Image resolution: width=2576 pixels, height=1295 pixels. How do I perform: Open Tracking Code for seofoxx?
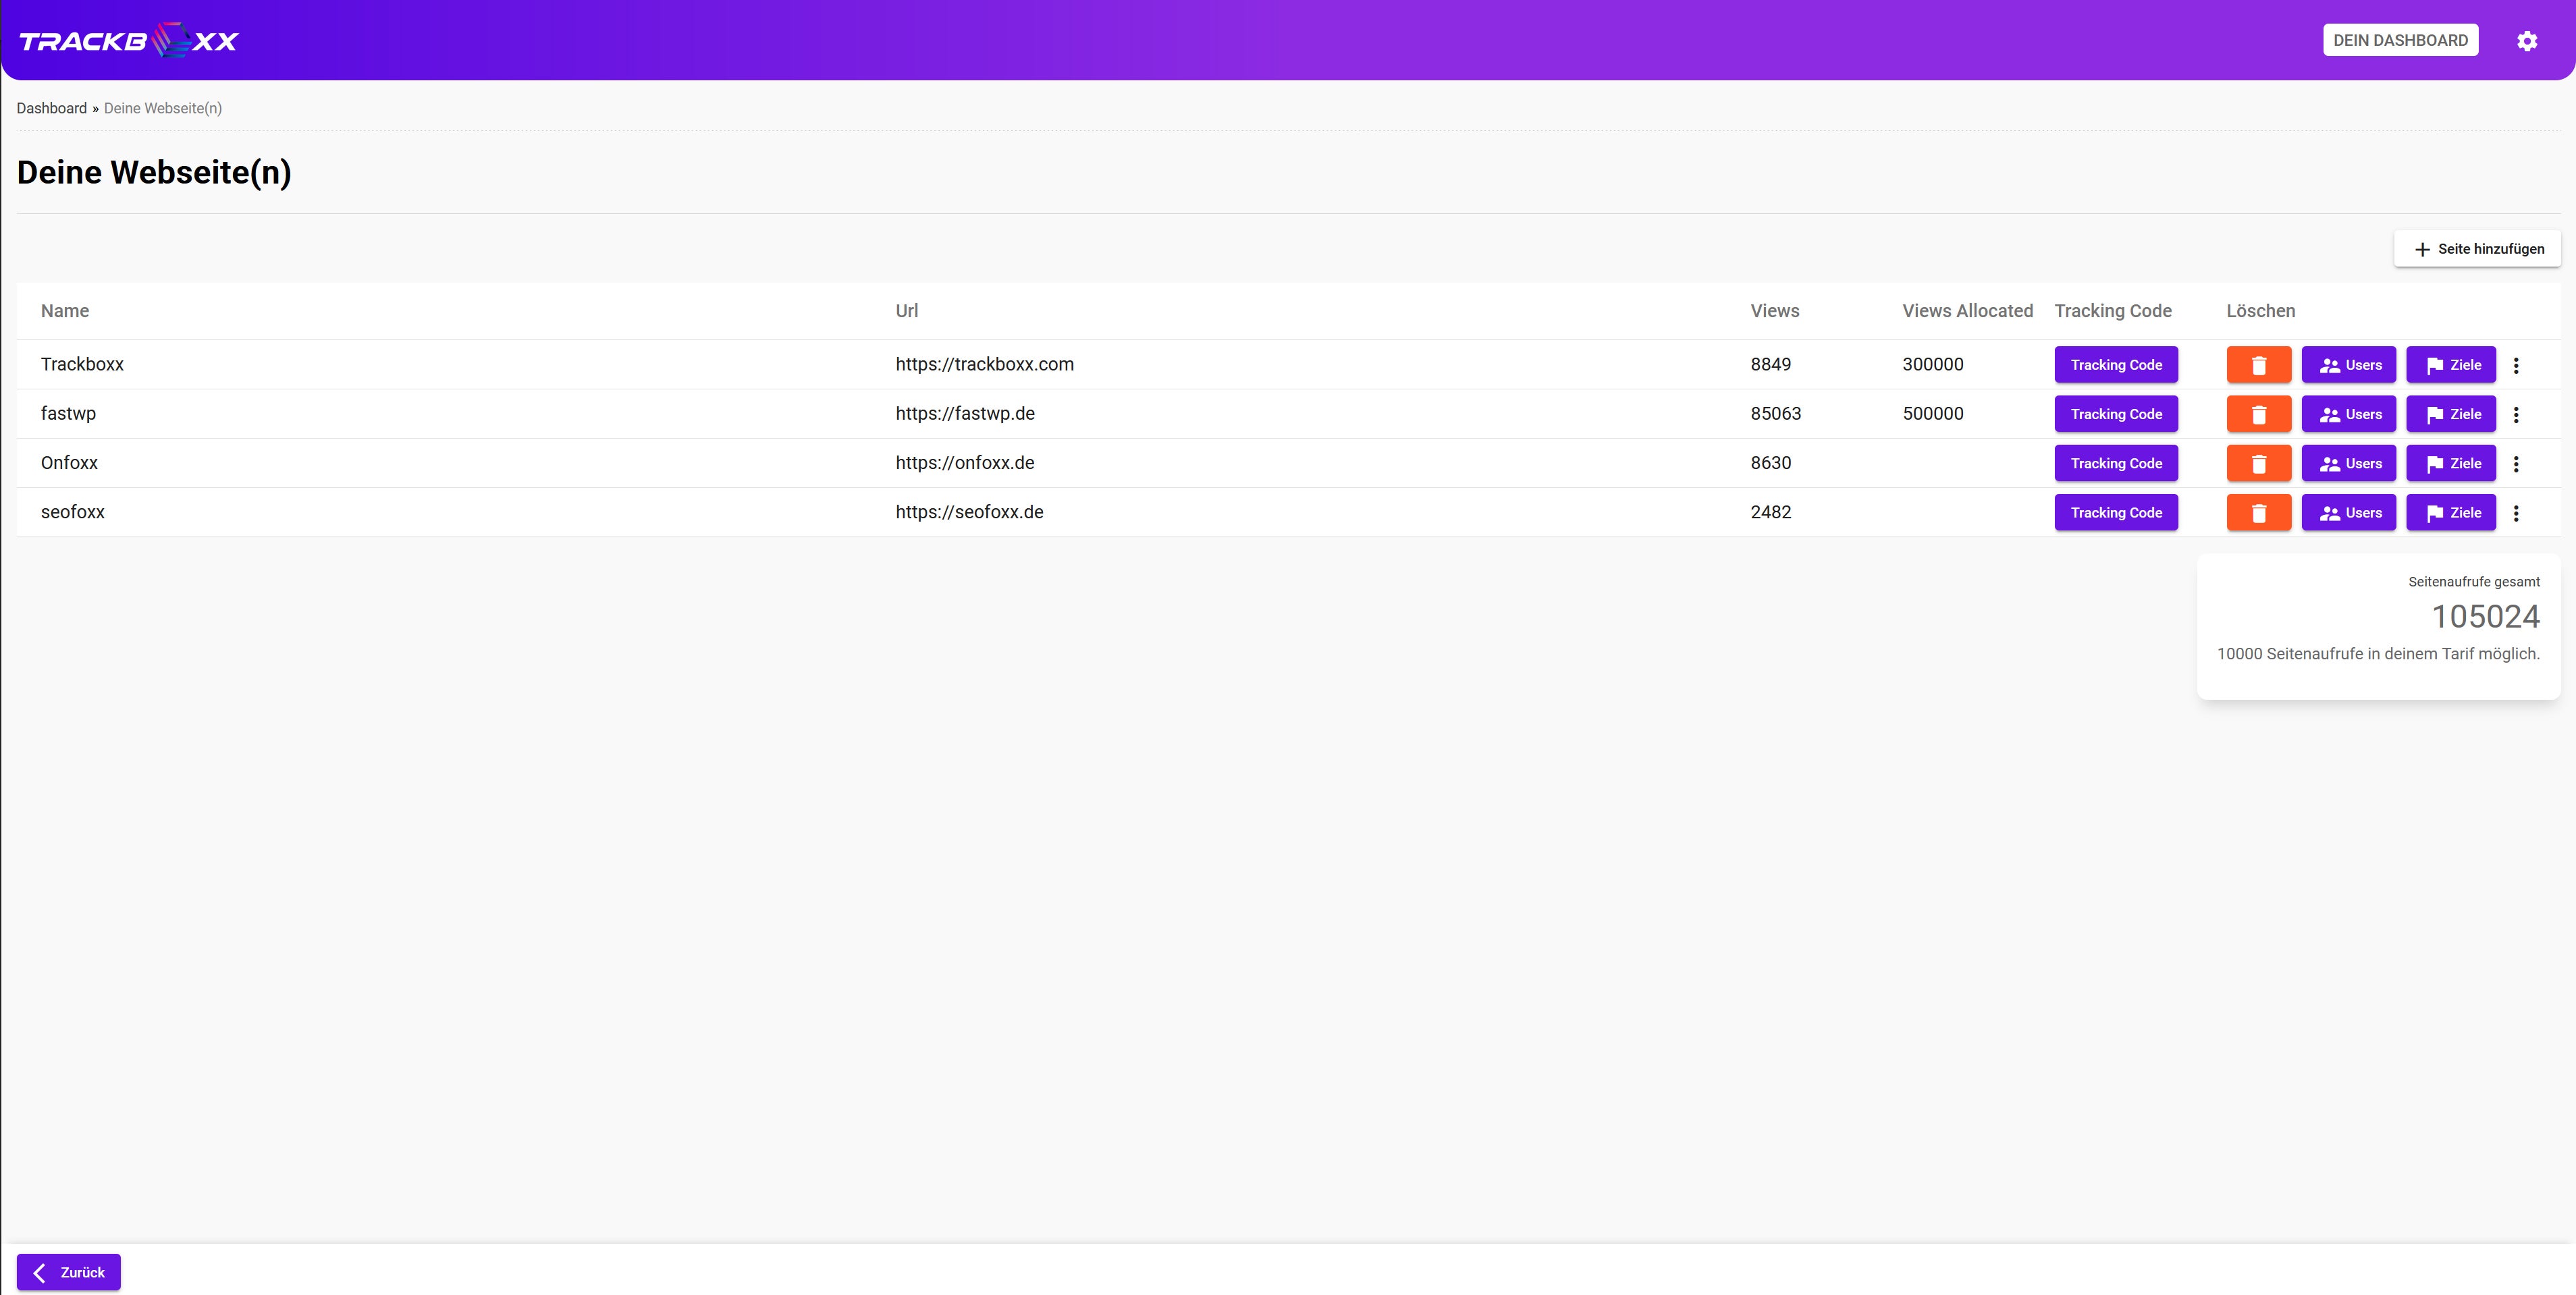coord(2116,513)
